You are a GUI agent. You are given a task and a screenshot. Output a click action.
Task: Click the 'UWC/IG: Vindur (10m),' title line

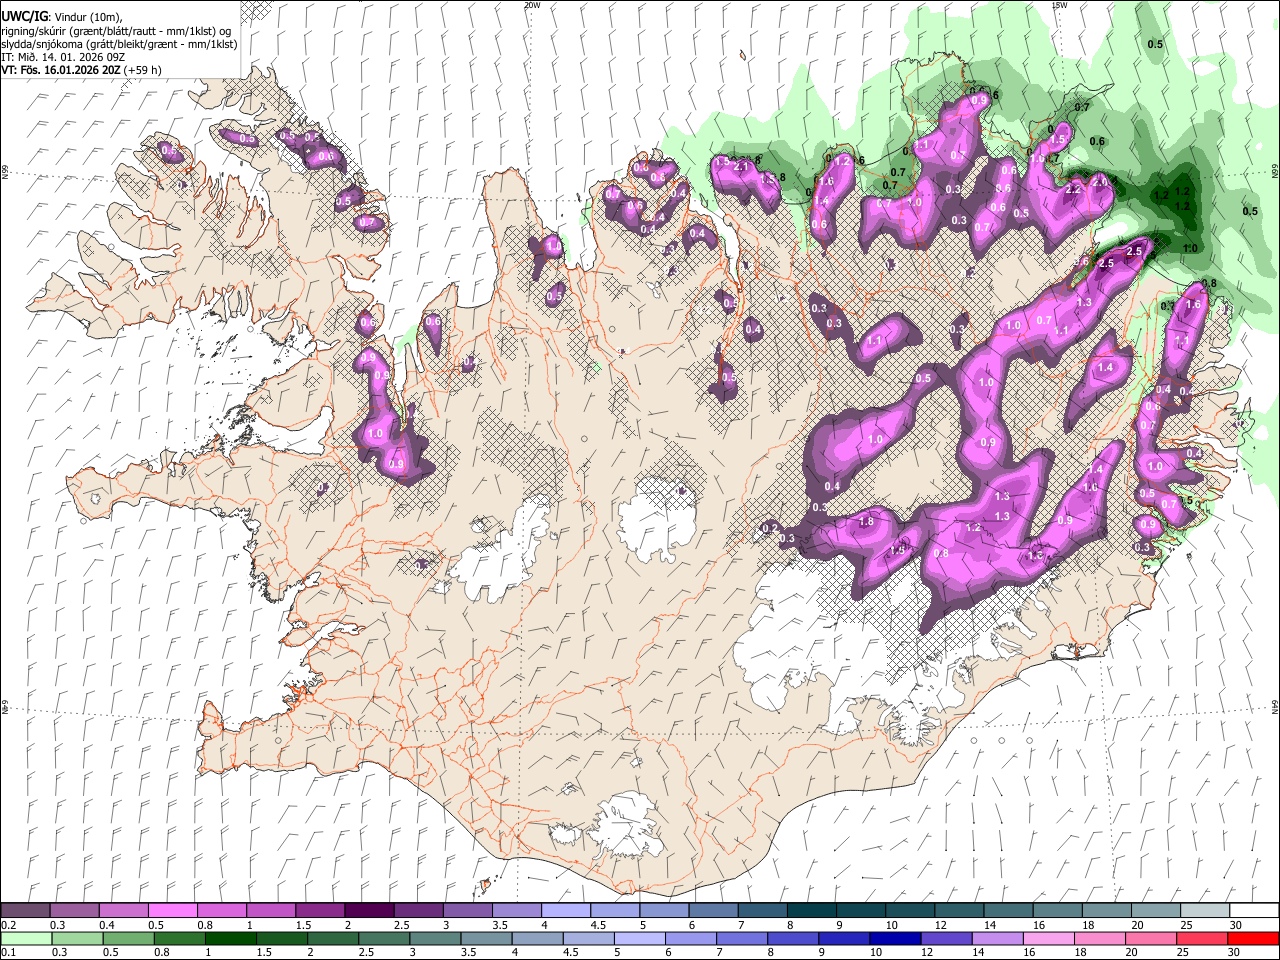[62, 17]
